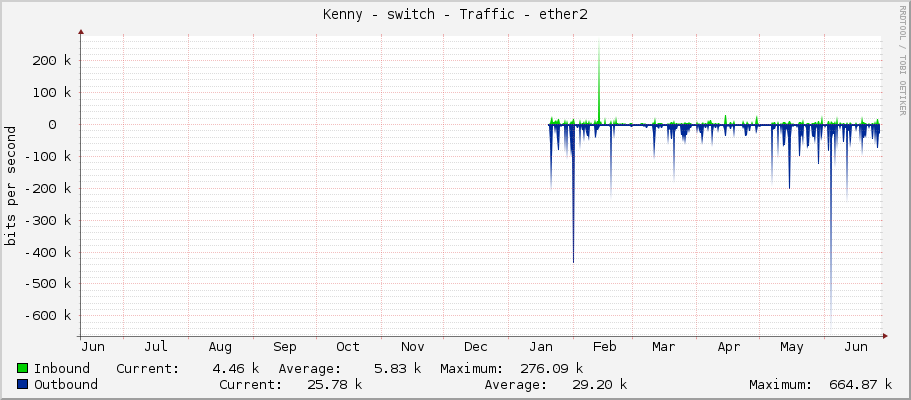Click the 'Mar' x-axis month label
Screen dimensions: 911x400
coord(663,347)
